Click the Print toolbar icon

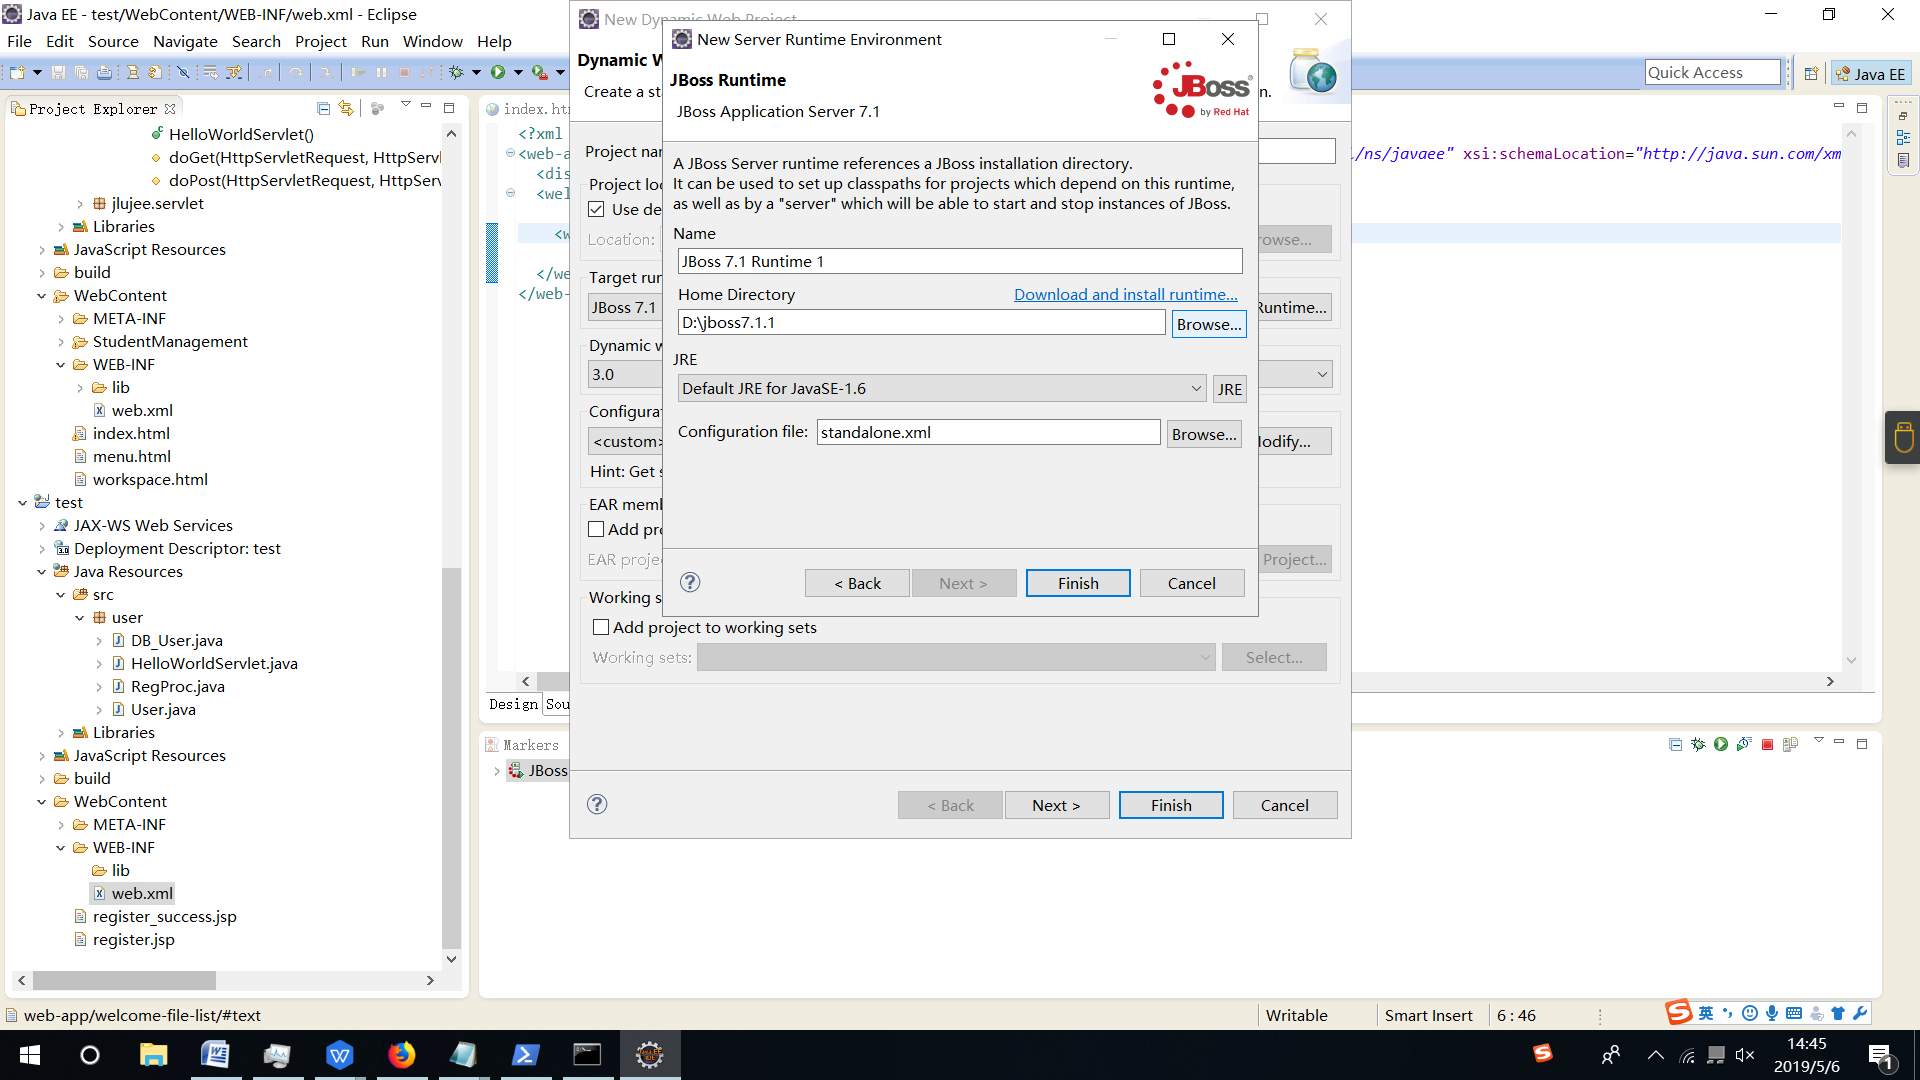(x=104, y=72)
